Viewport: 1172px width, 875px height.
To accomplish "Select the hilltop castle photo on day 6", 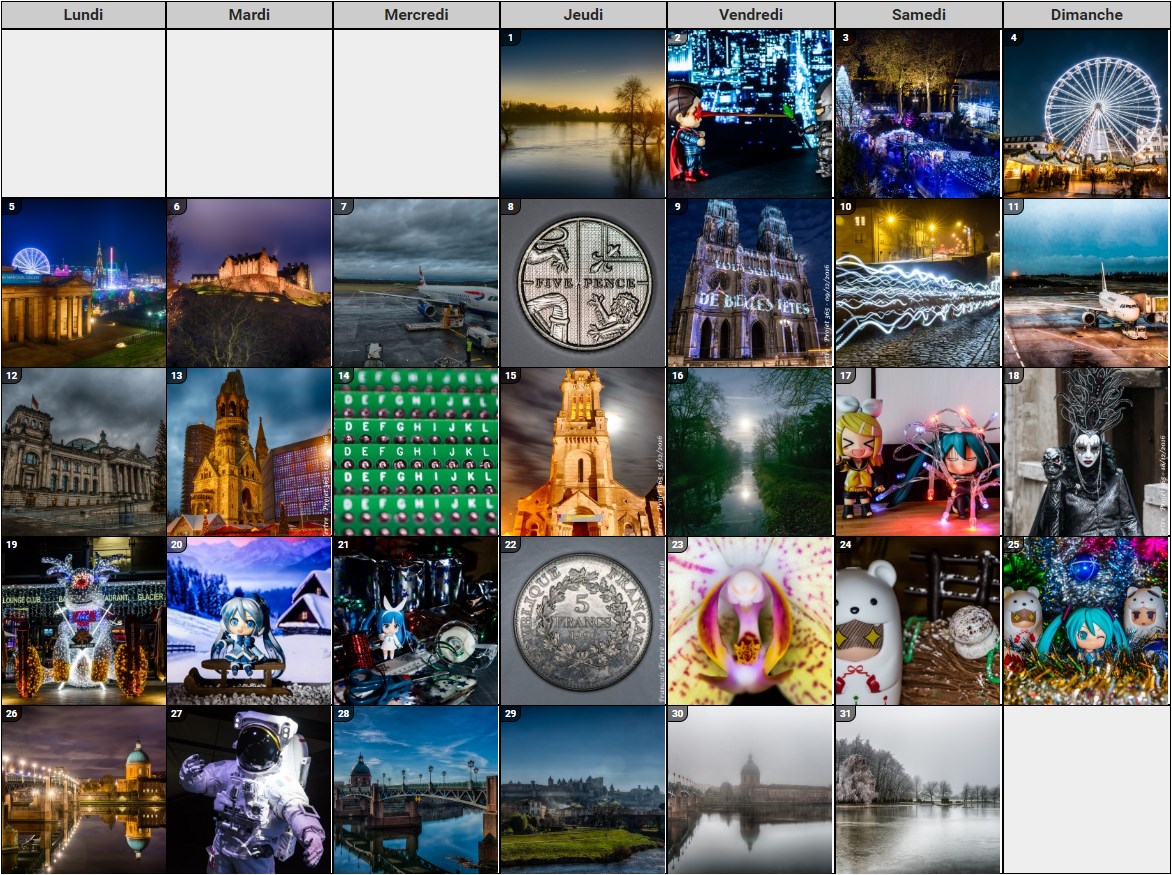I will click(x=249, y=283).
